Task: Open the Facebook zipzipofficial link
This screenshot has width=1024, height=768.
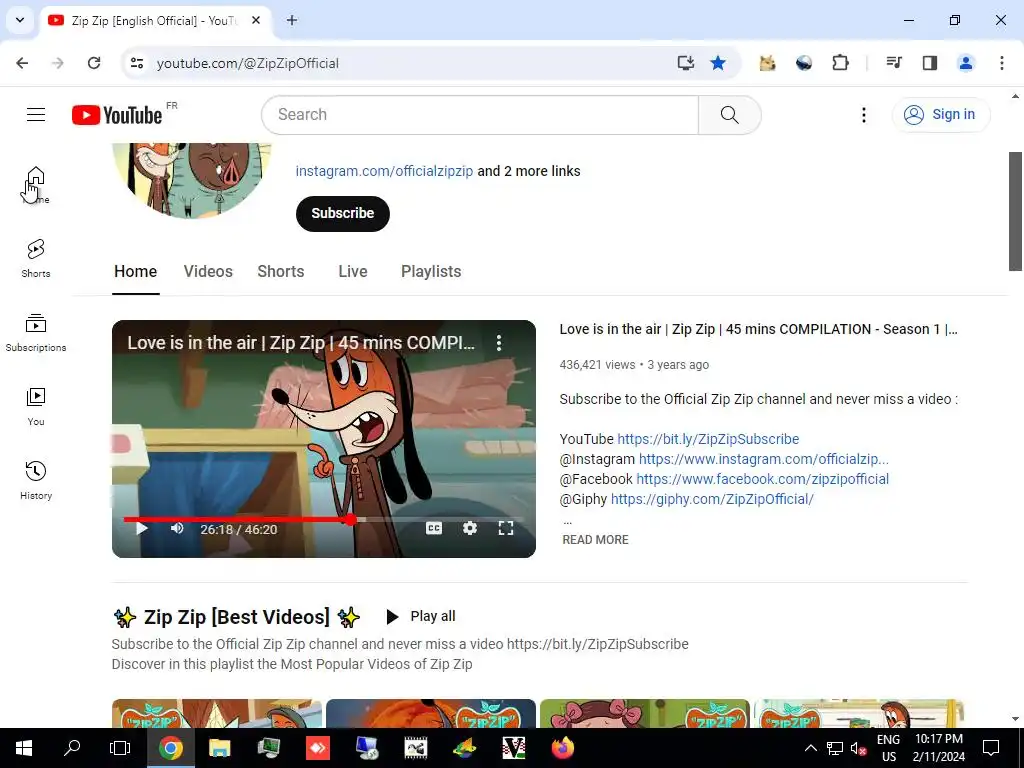Action: 762,479
